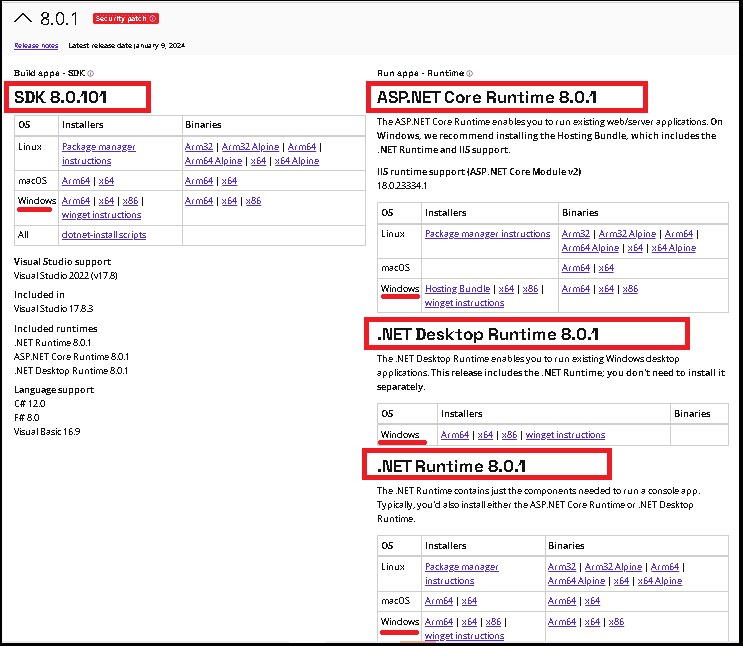This screenshot has height=646, width=743.
Task: Click the info icon beside Security patch
Action: (153, 18)
